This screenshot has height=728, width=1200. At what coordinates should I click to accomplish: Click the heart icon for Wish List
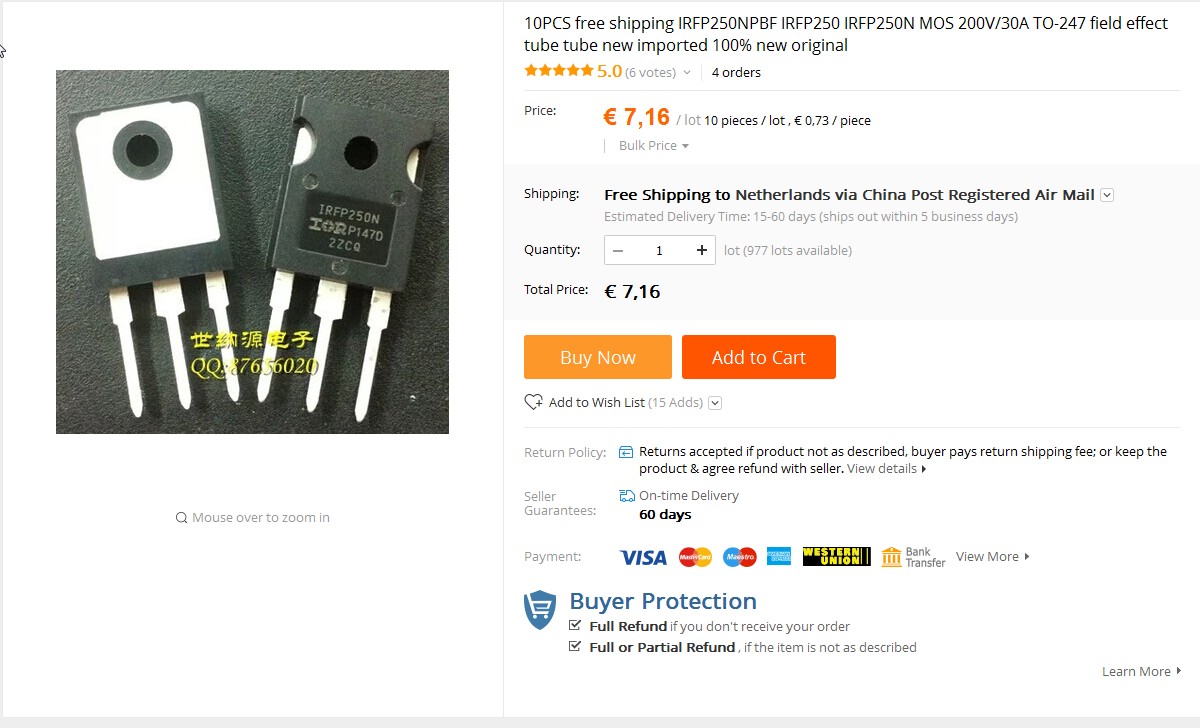(534, 402)
